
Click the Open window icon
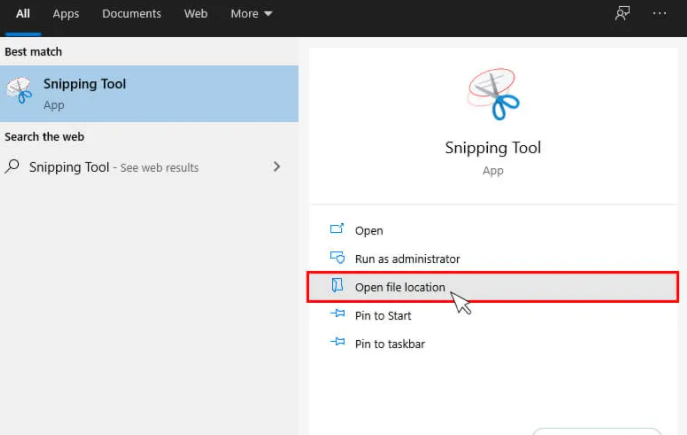337,229
